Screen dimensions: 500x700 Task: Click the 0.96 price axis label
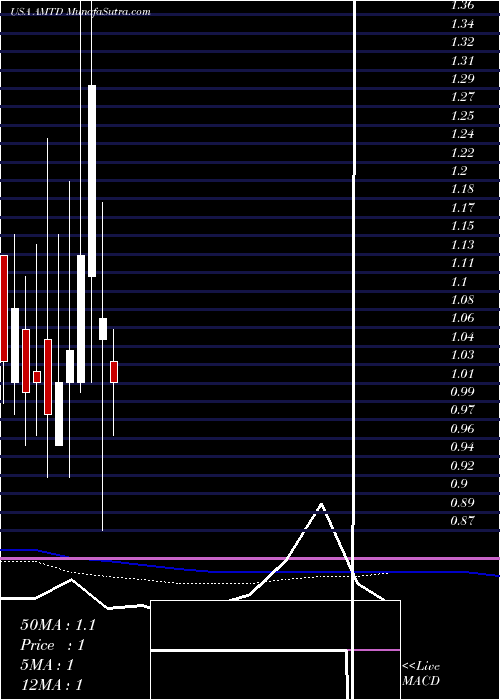(x=462, y=429)
